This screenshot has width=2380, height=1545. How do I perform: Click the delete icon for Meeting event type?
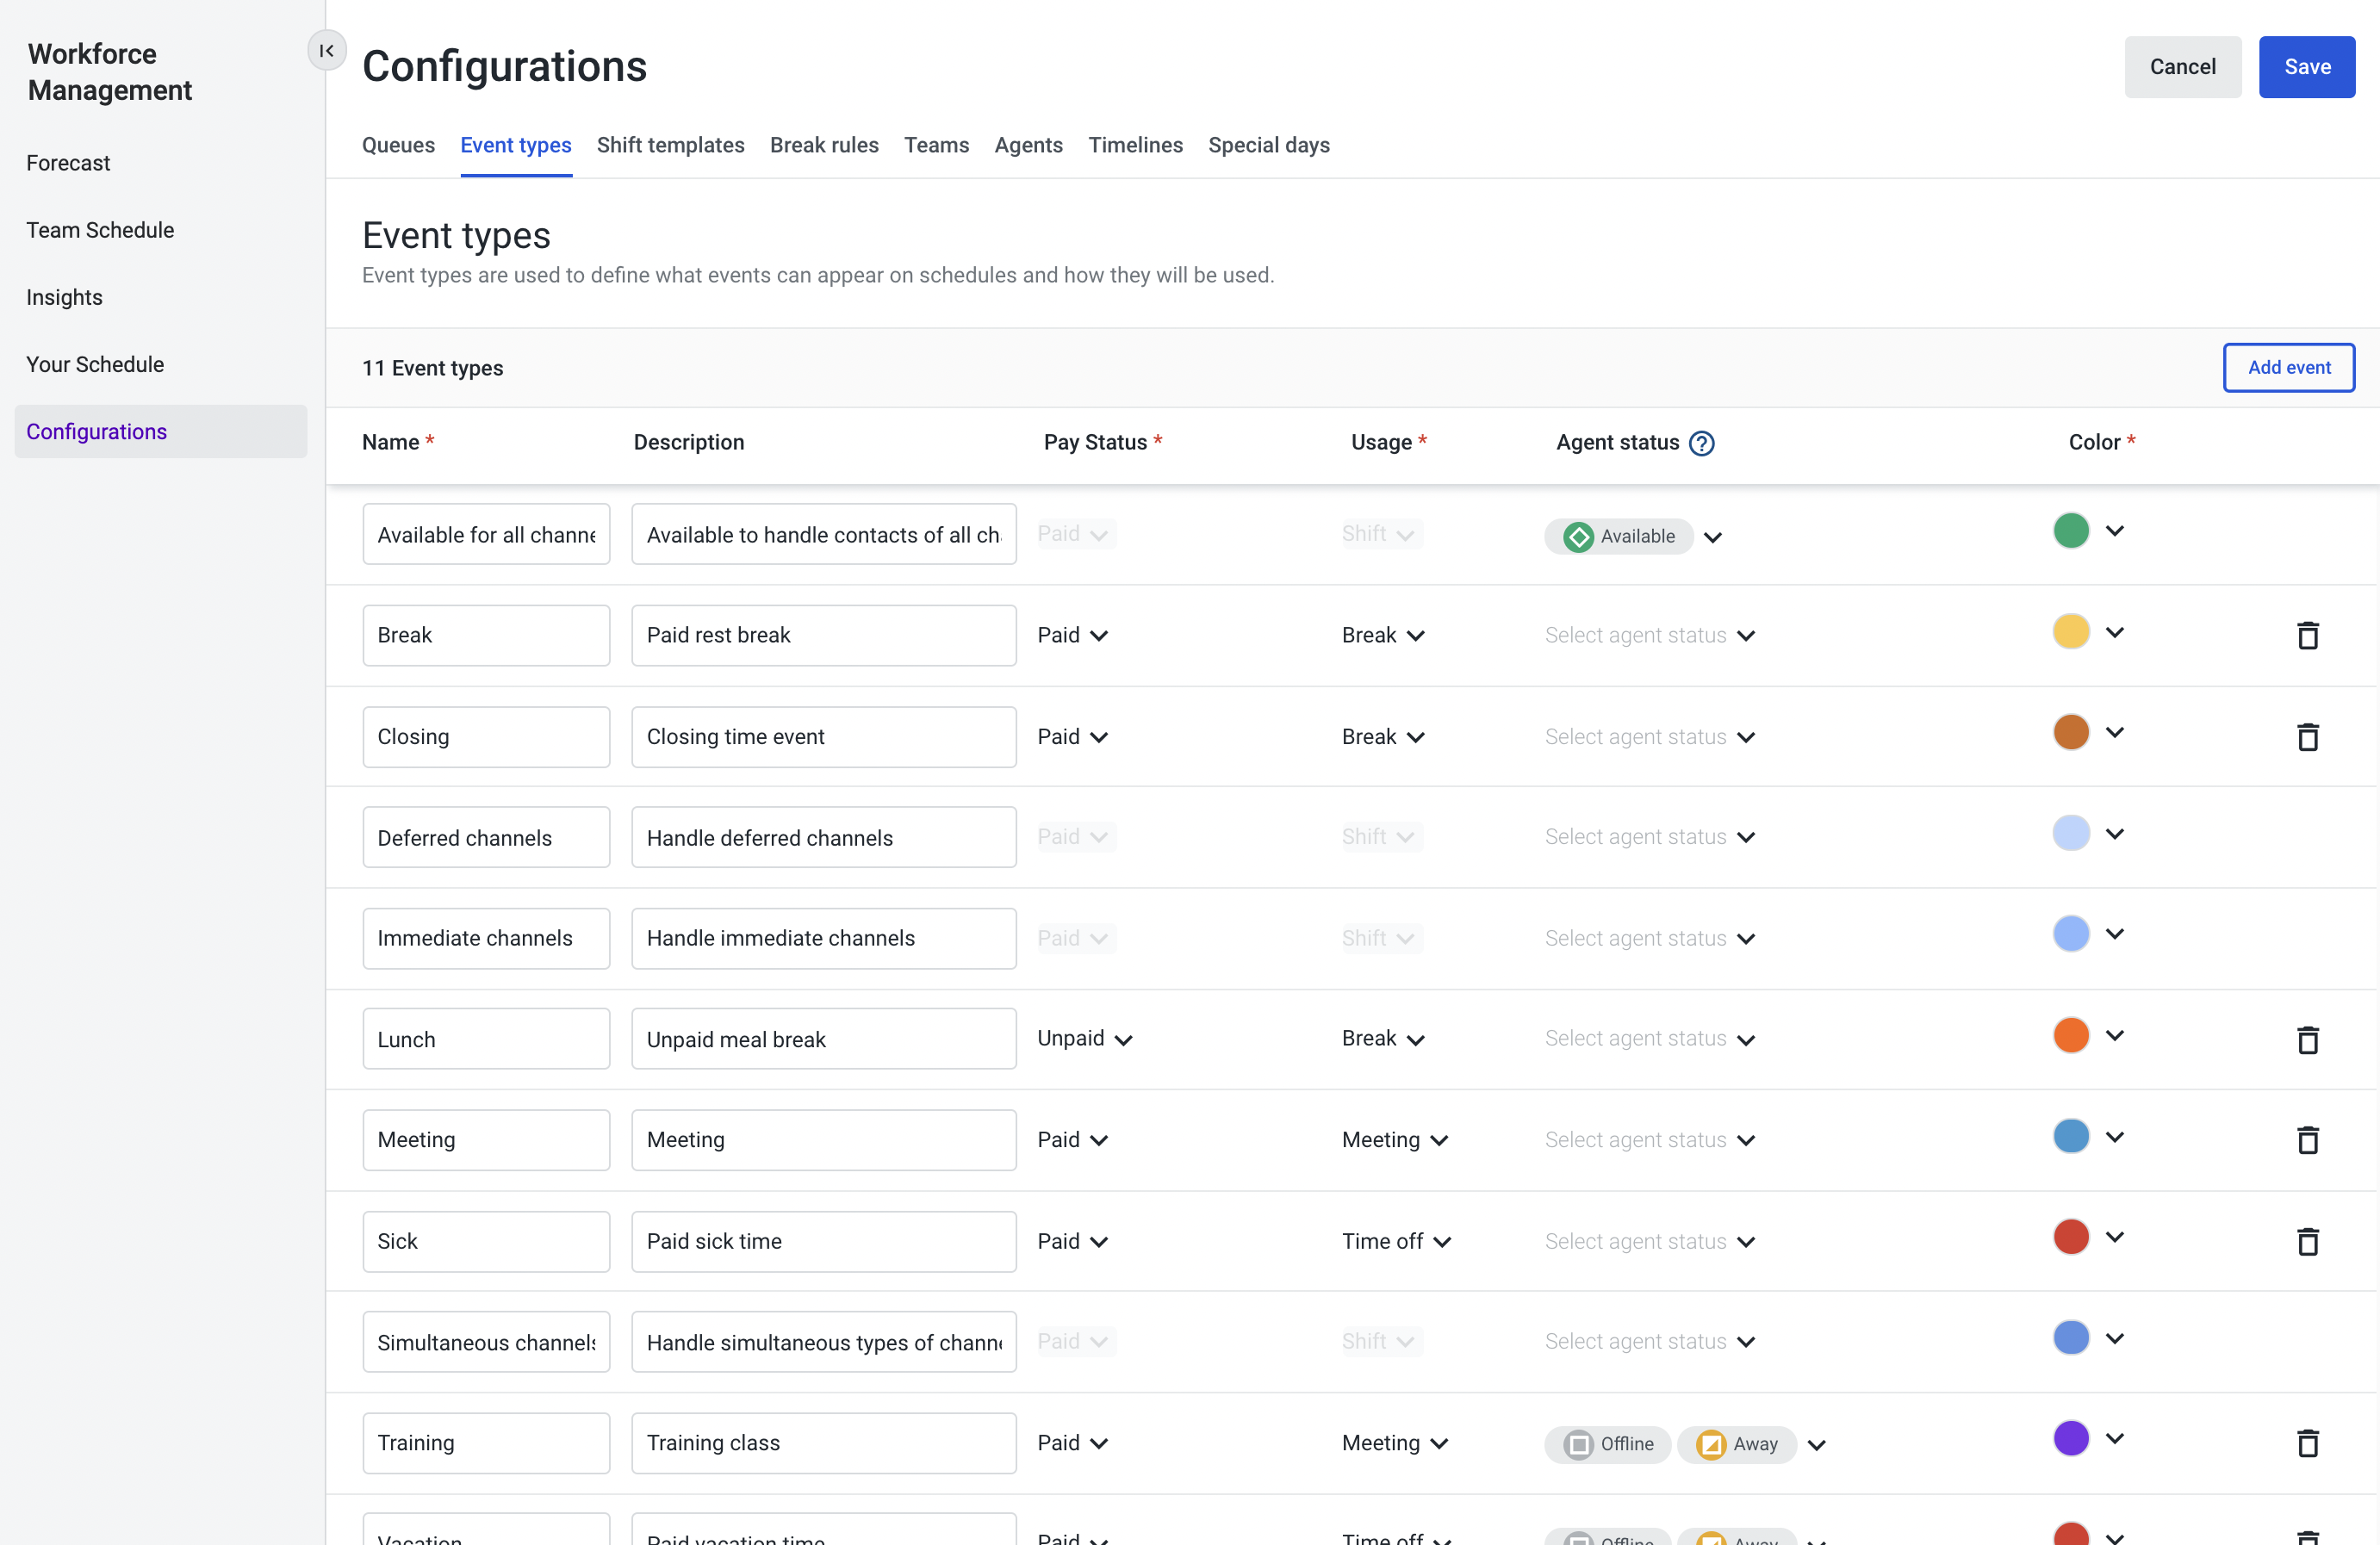click(x=2307, y=1139)
